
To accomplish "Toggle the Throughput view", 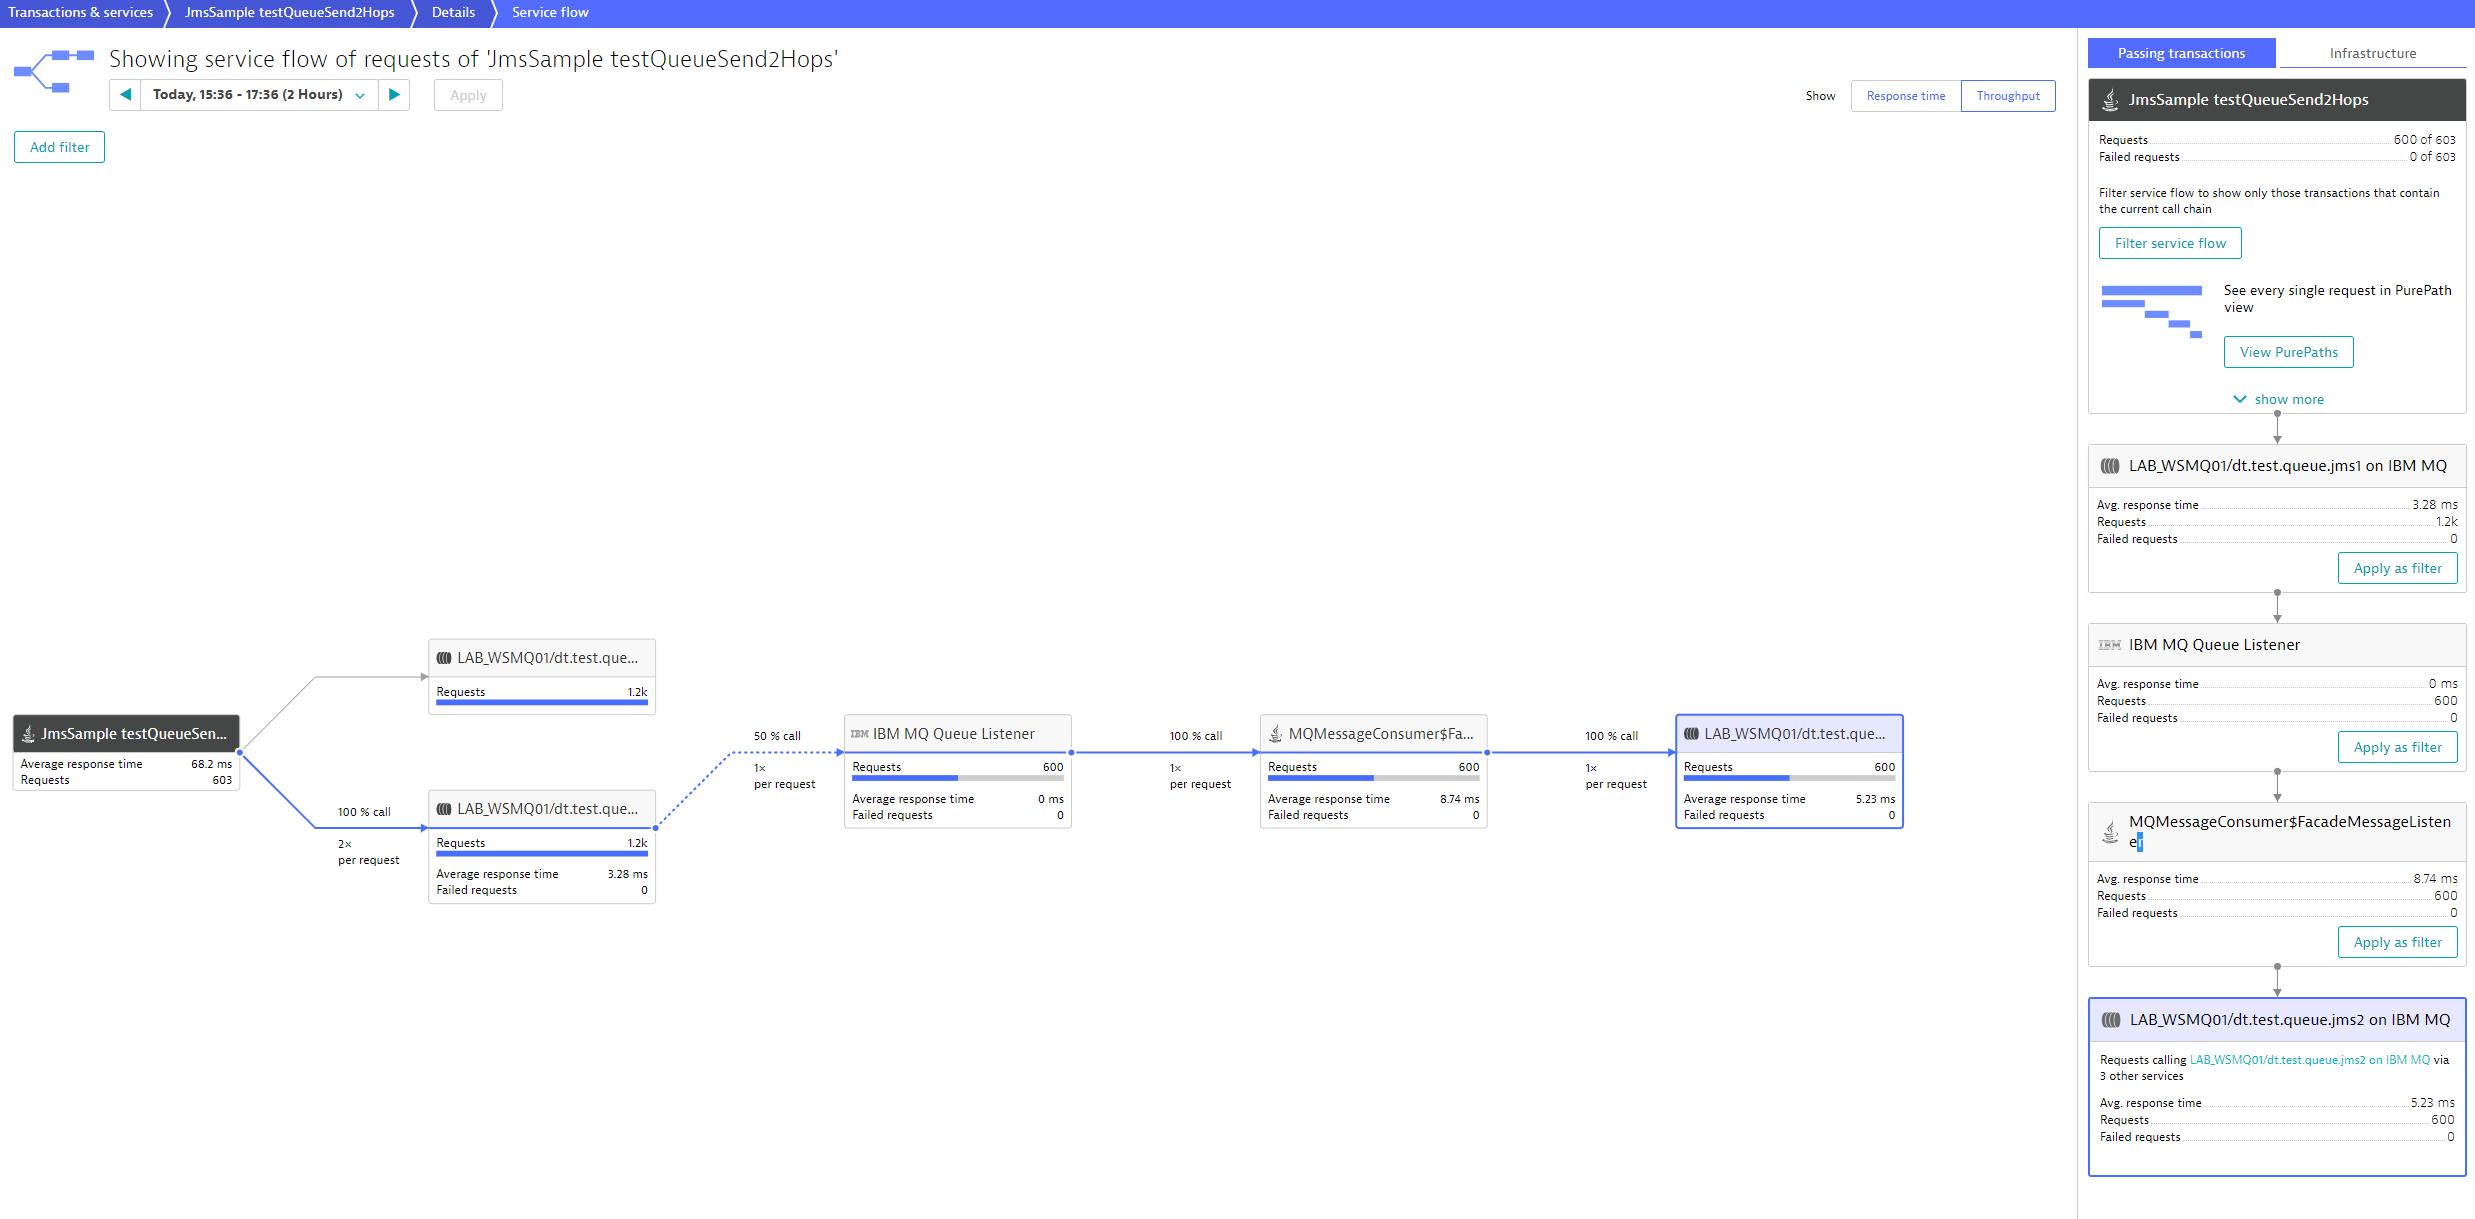I will [x=2005, y=95].
